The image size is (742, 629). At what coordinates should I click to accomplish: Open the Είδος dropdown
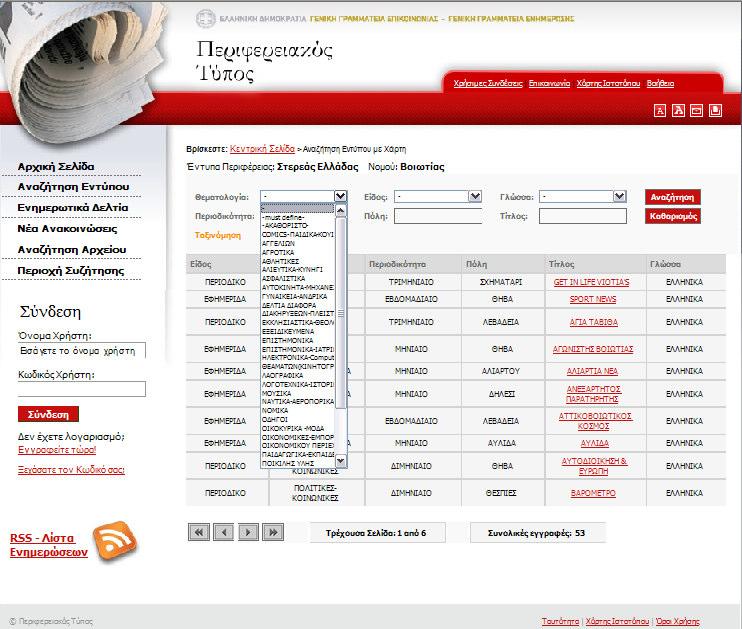coord(438,196)
